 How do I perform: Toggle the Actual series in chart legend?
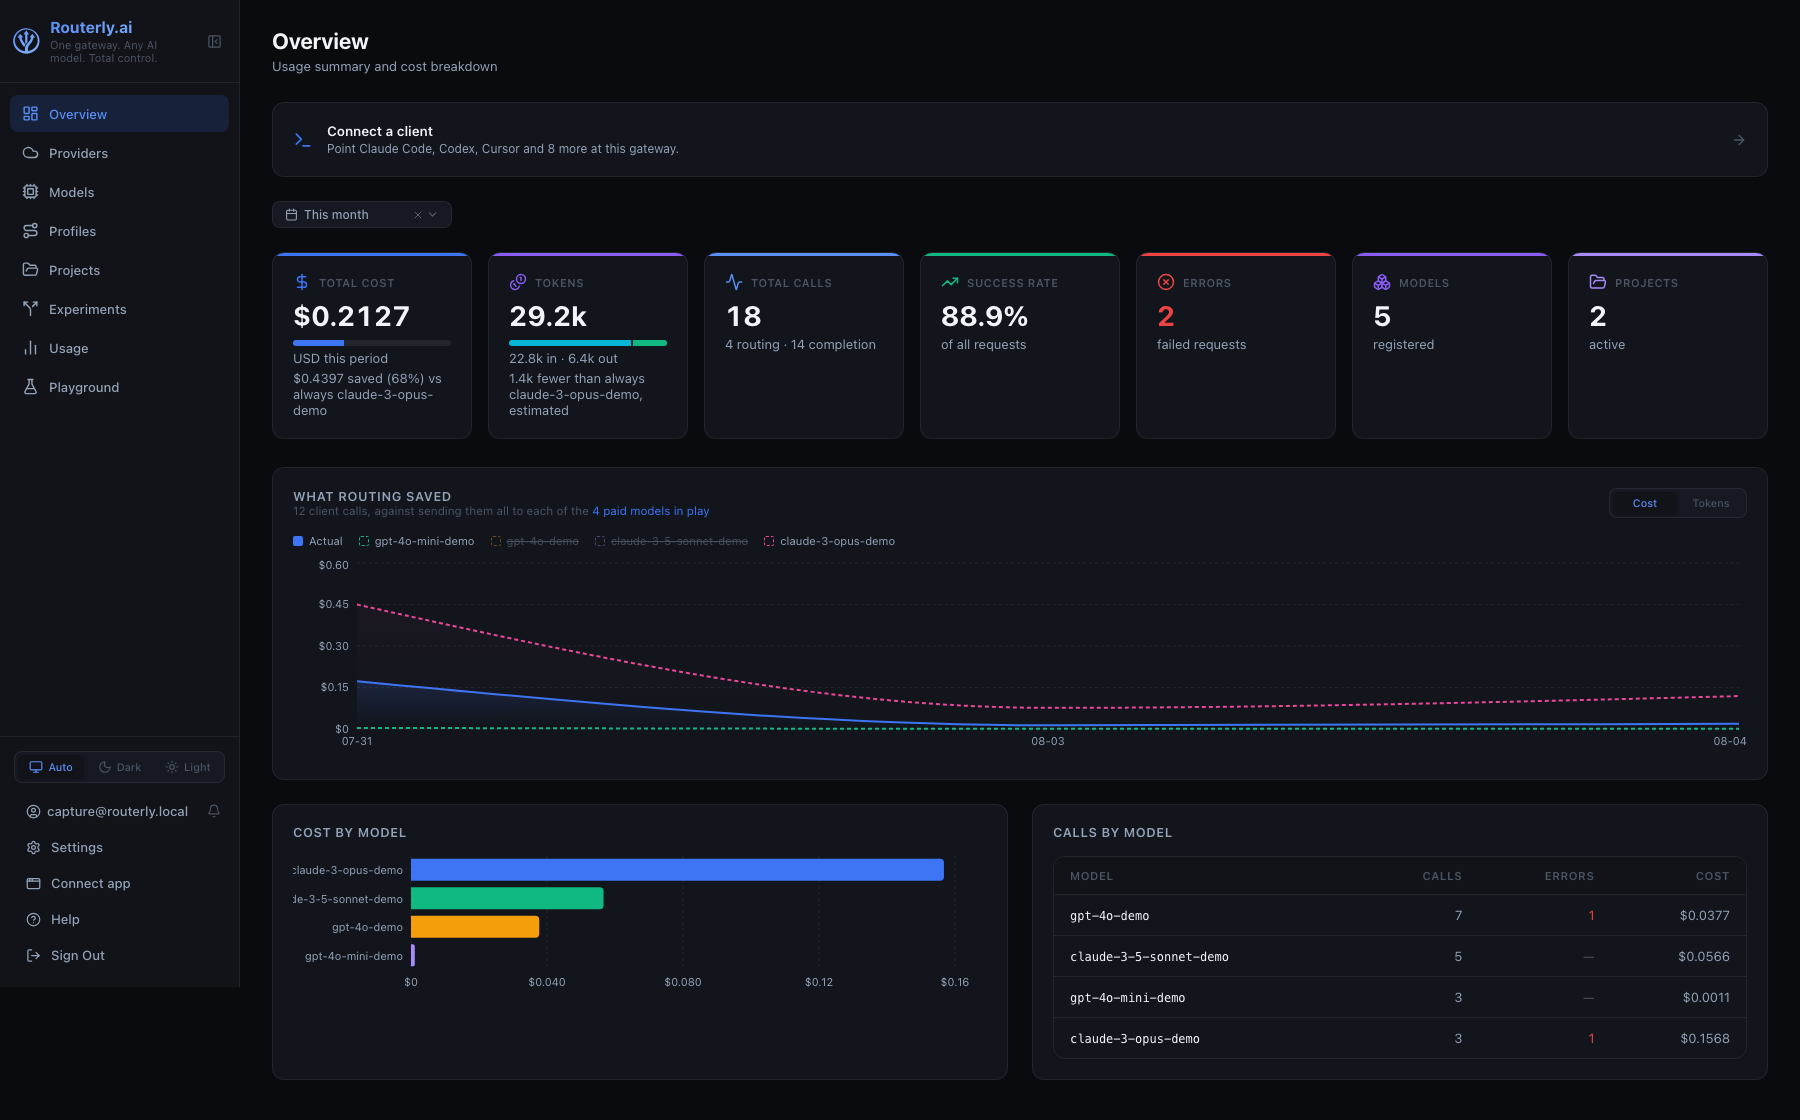click(318, 541)
